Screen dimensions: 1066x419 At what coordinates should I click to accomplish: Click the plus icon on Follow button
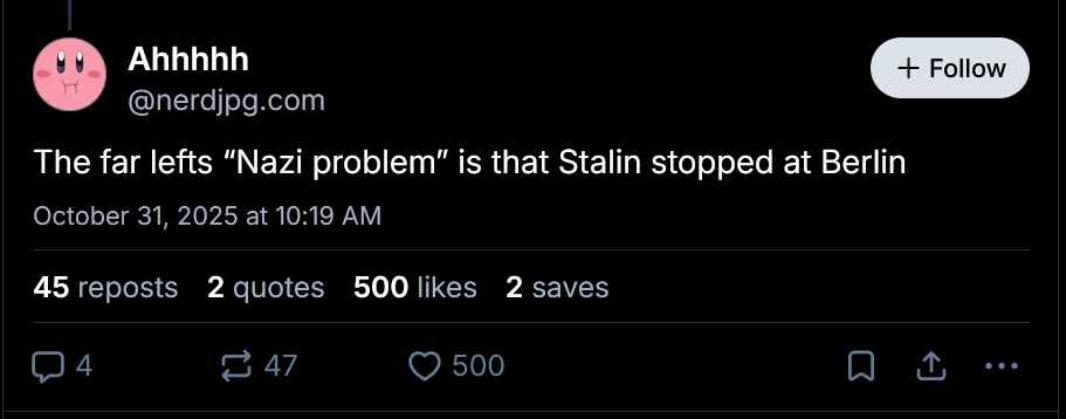pyautogui.click(x=907, y=69)
